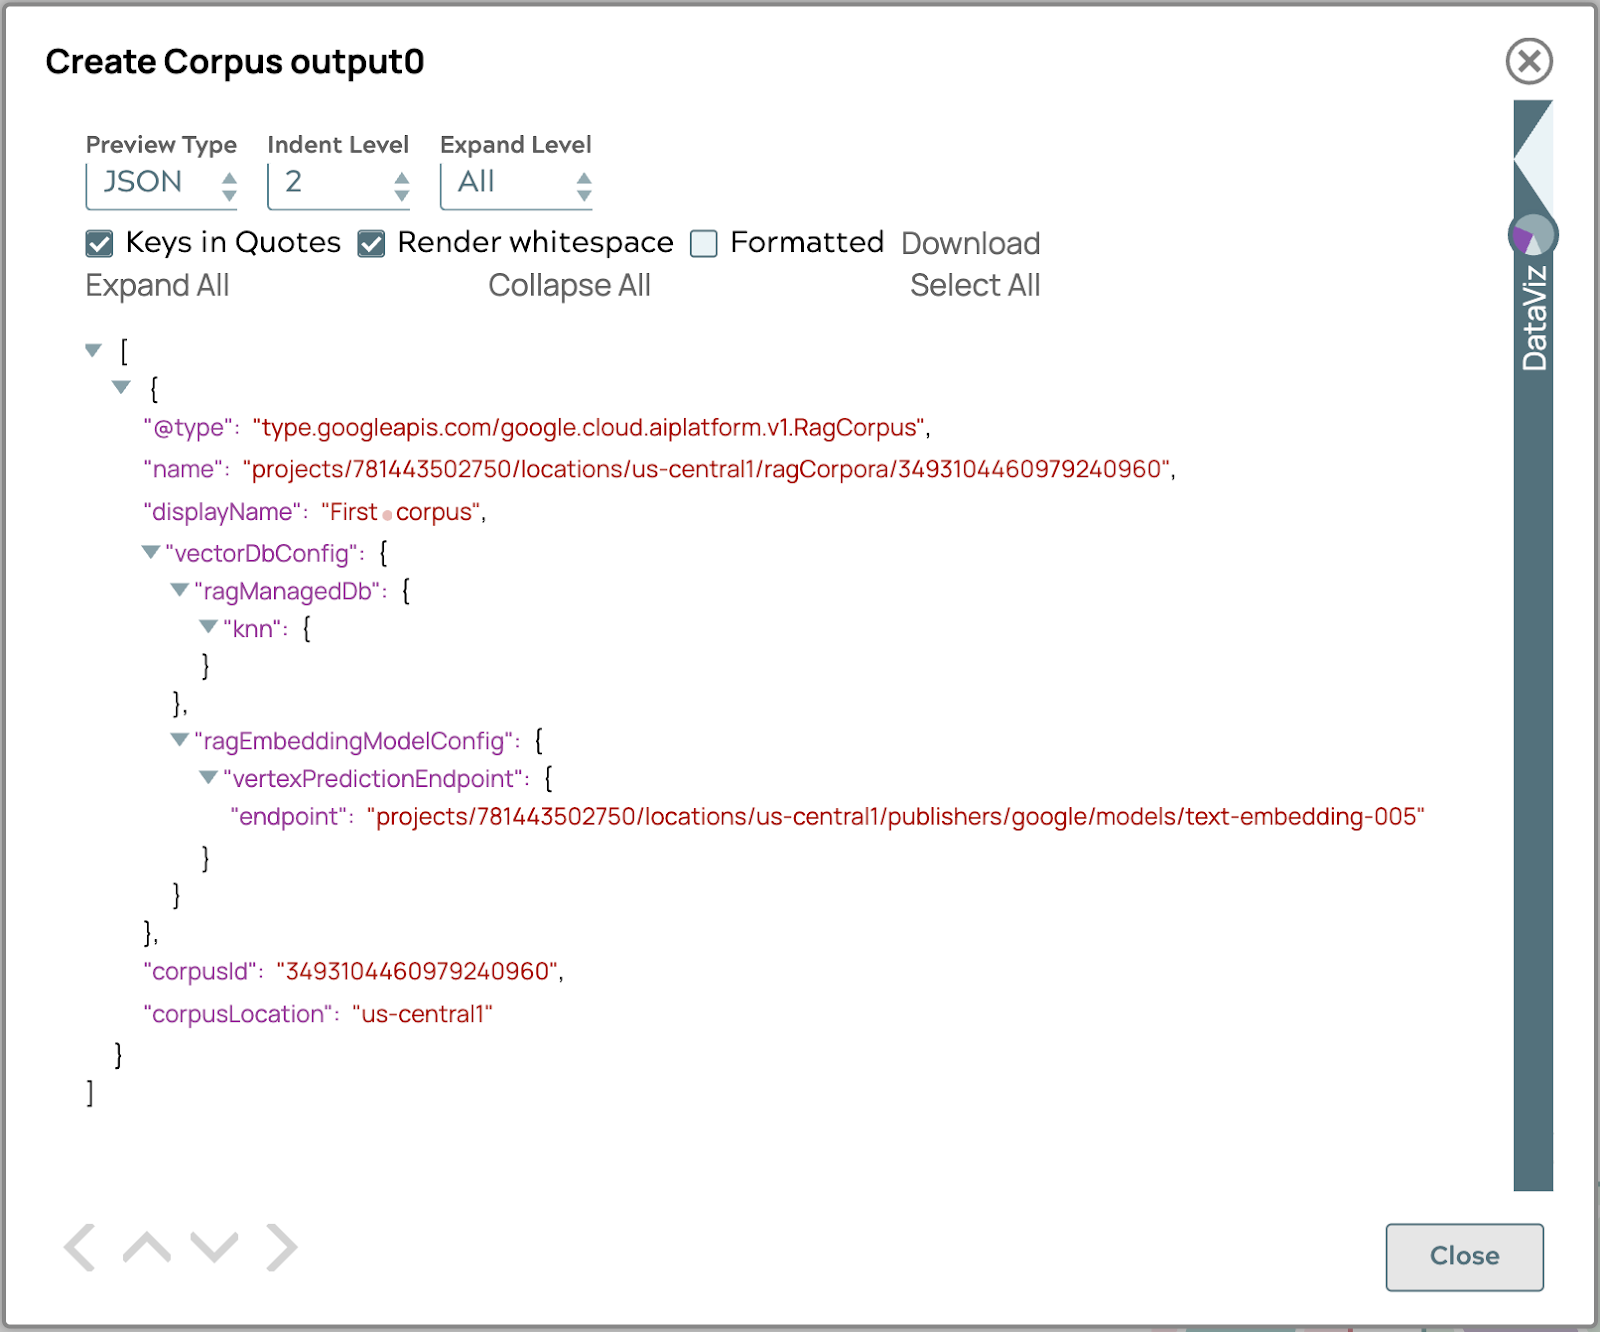Collapse the first object triangle

tap(122, 387)
